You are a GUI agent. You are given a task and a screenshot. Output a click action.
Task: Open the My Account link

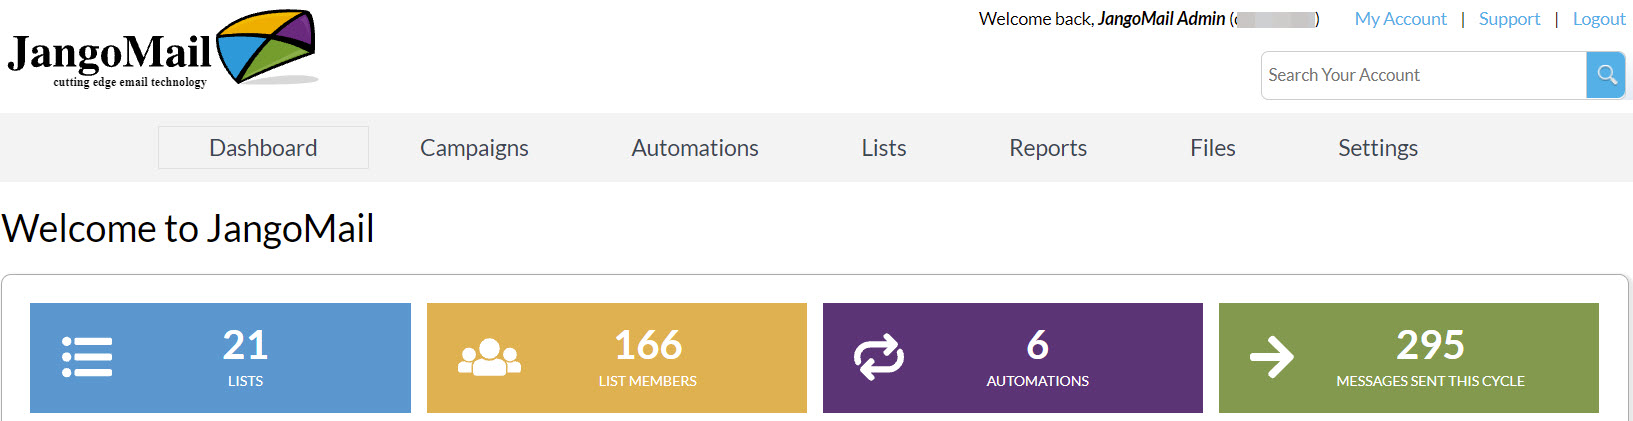(x=1400, y=19)
